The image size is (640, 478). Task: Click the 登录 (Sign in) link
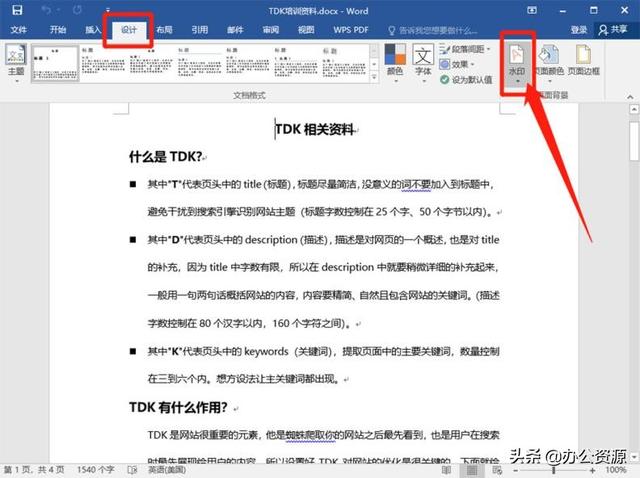pos(578,30)
